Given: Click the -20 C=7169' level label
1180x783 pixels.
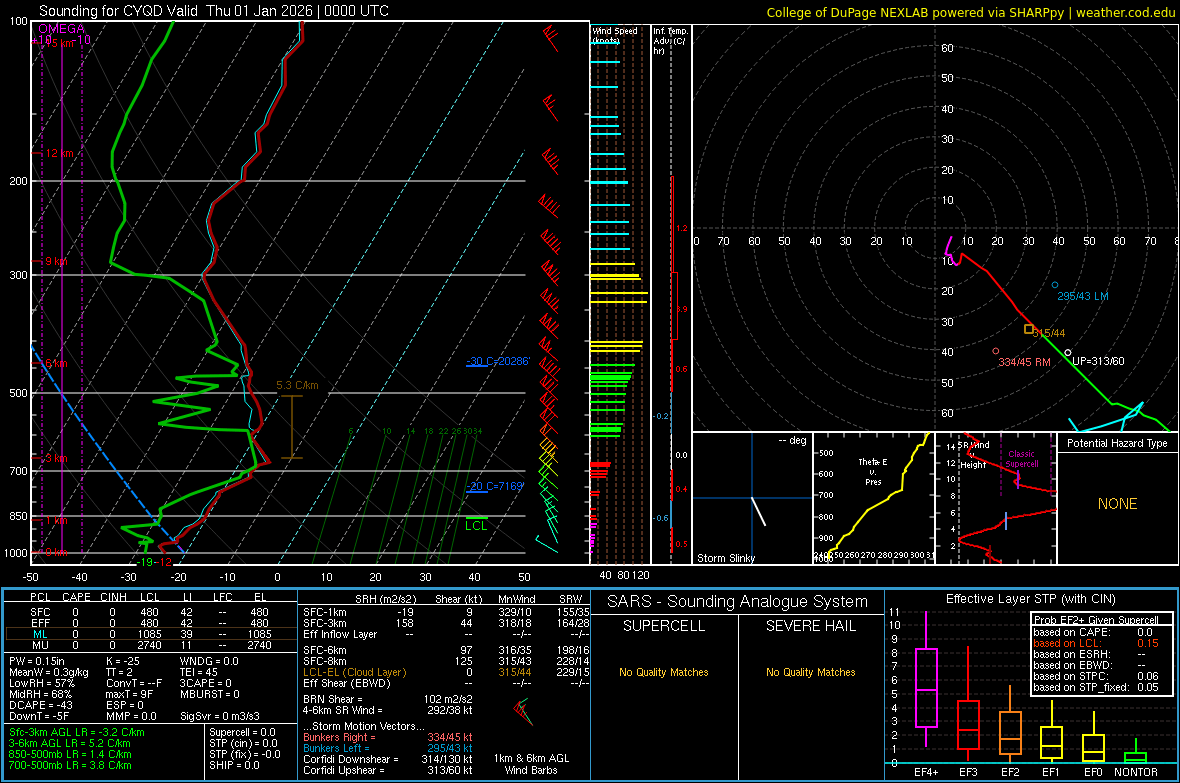Looking at the screenshot, I should 494,486.
